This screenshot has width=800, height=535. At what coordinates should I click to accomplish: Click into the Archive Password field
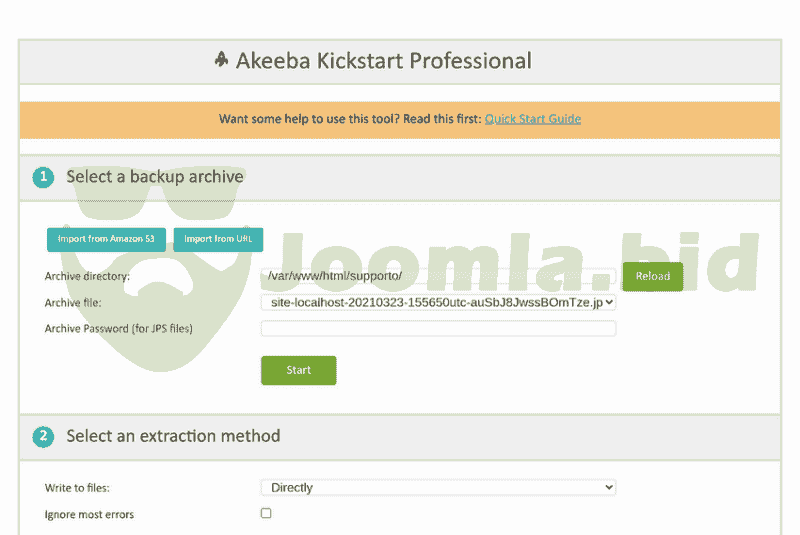point(438,329)
